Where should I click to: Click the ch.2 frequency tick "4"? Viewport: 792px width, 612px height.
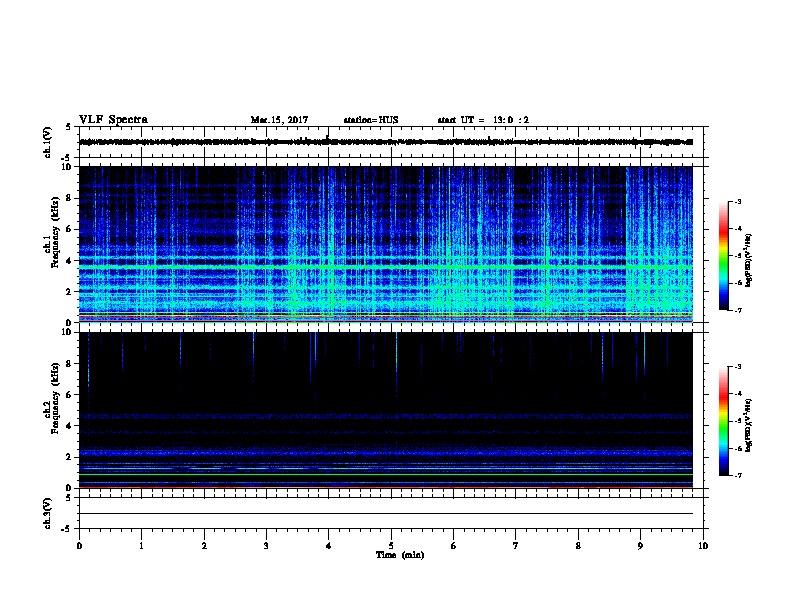click(69, 426)
